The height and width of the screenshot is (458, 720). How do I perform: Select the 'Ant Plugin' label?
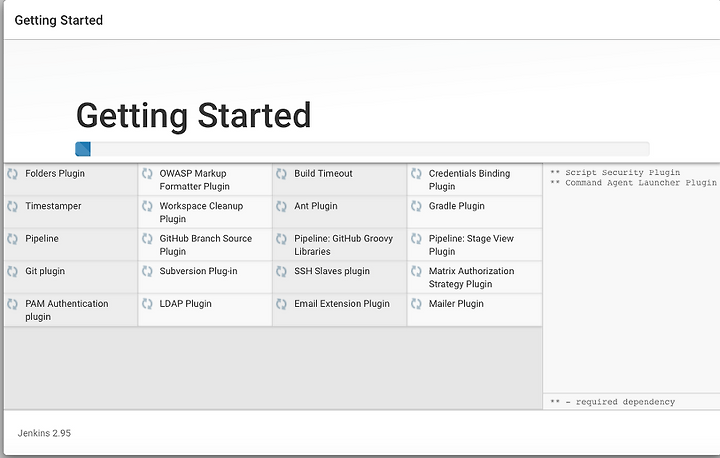316,206
